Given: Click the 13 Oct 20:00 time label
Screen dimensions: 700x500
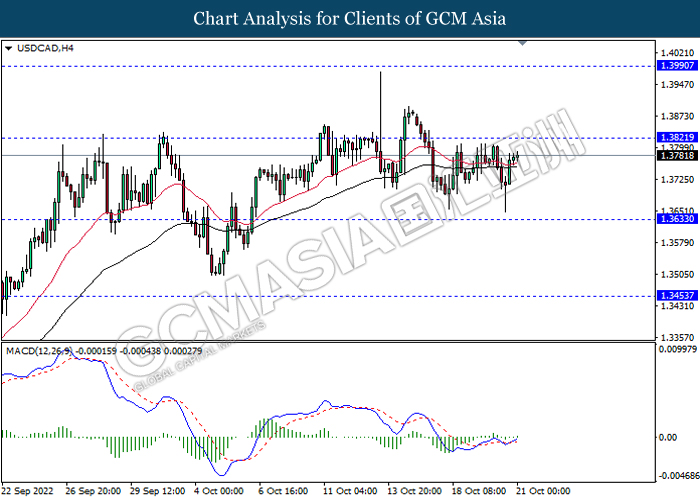Looking at the screenshot, I should tap(415, 491).
